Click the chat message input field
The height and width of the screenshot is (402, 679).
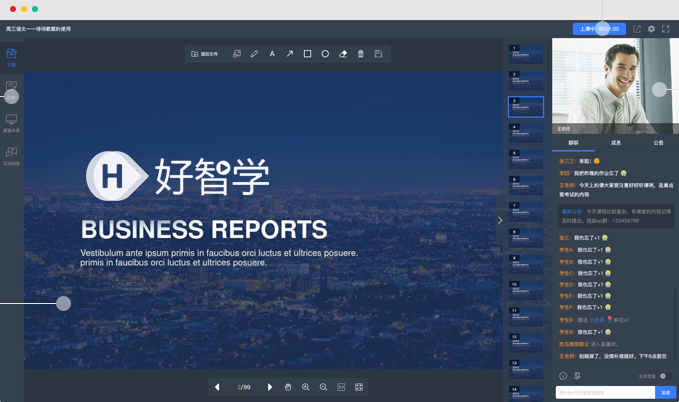605,392
